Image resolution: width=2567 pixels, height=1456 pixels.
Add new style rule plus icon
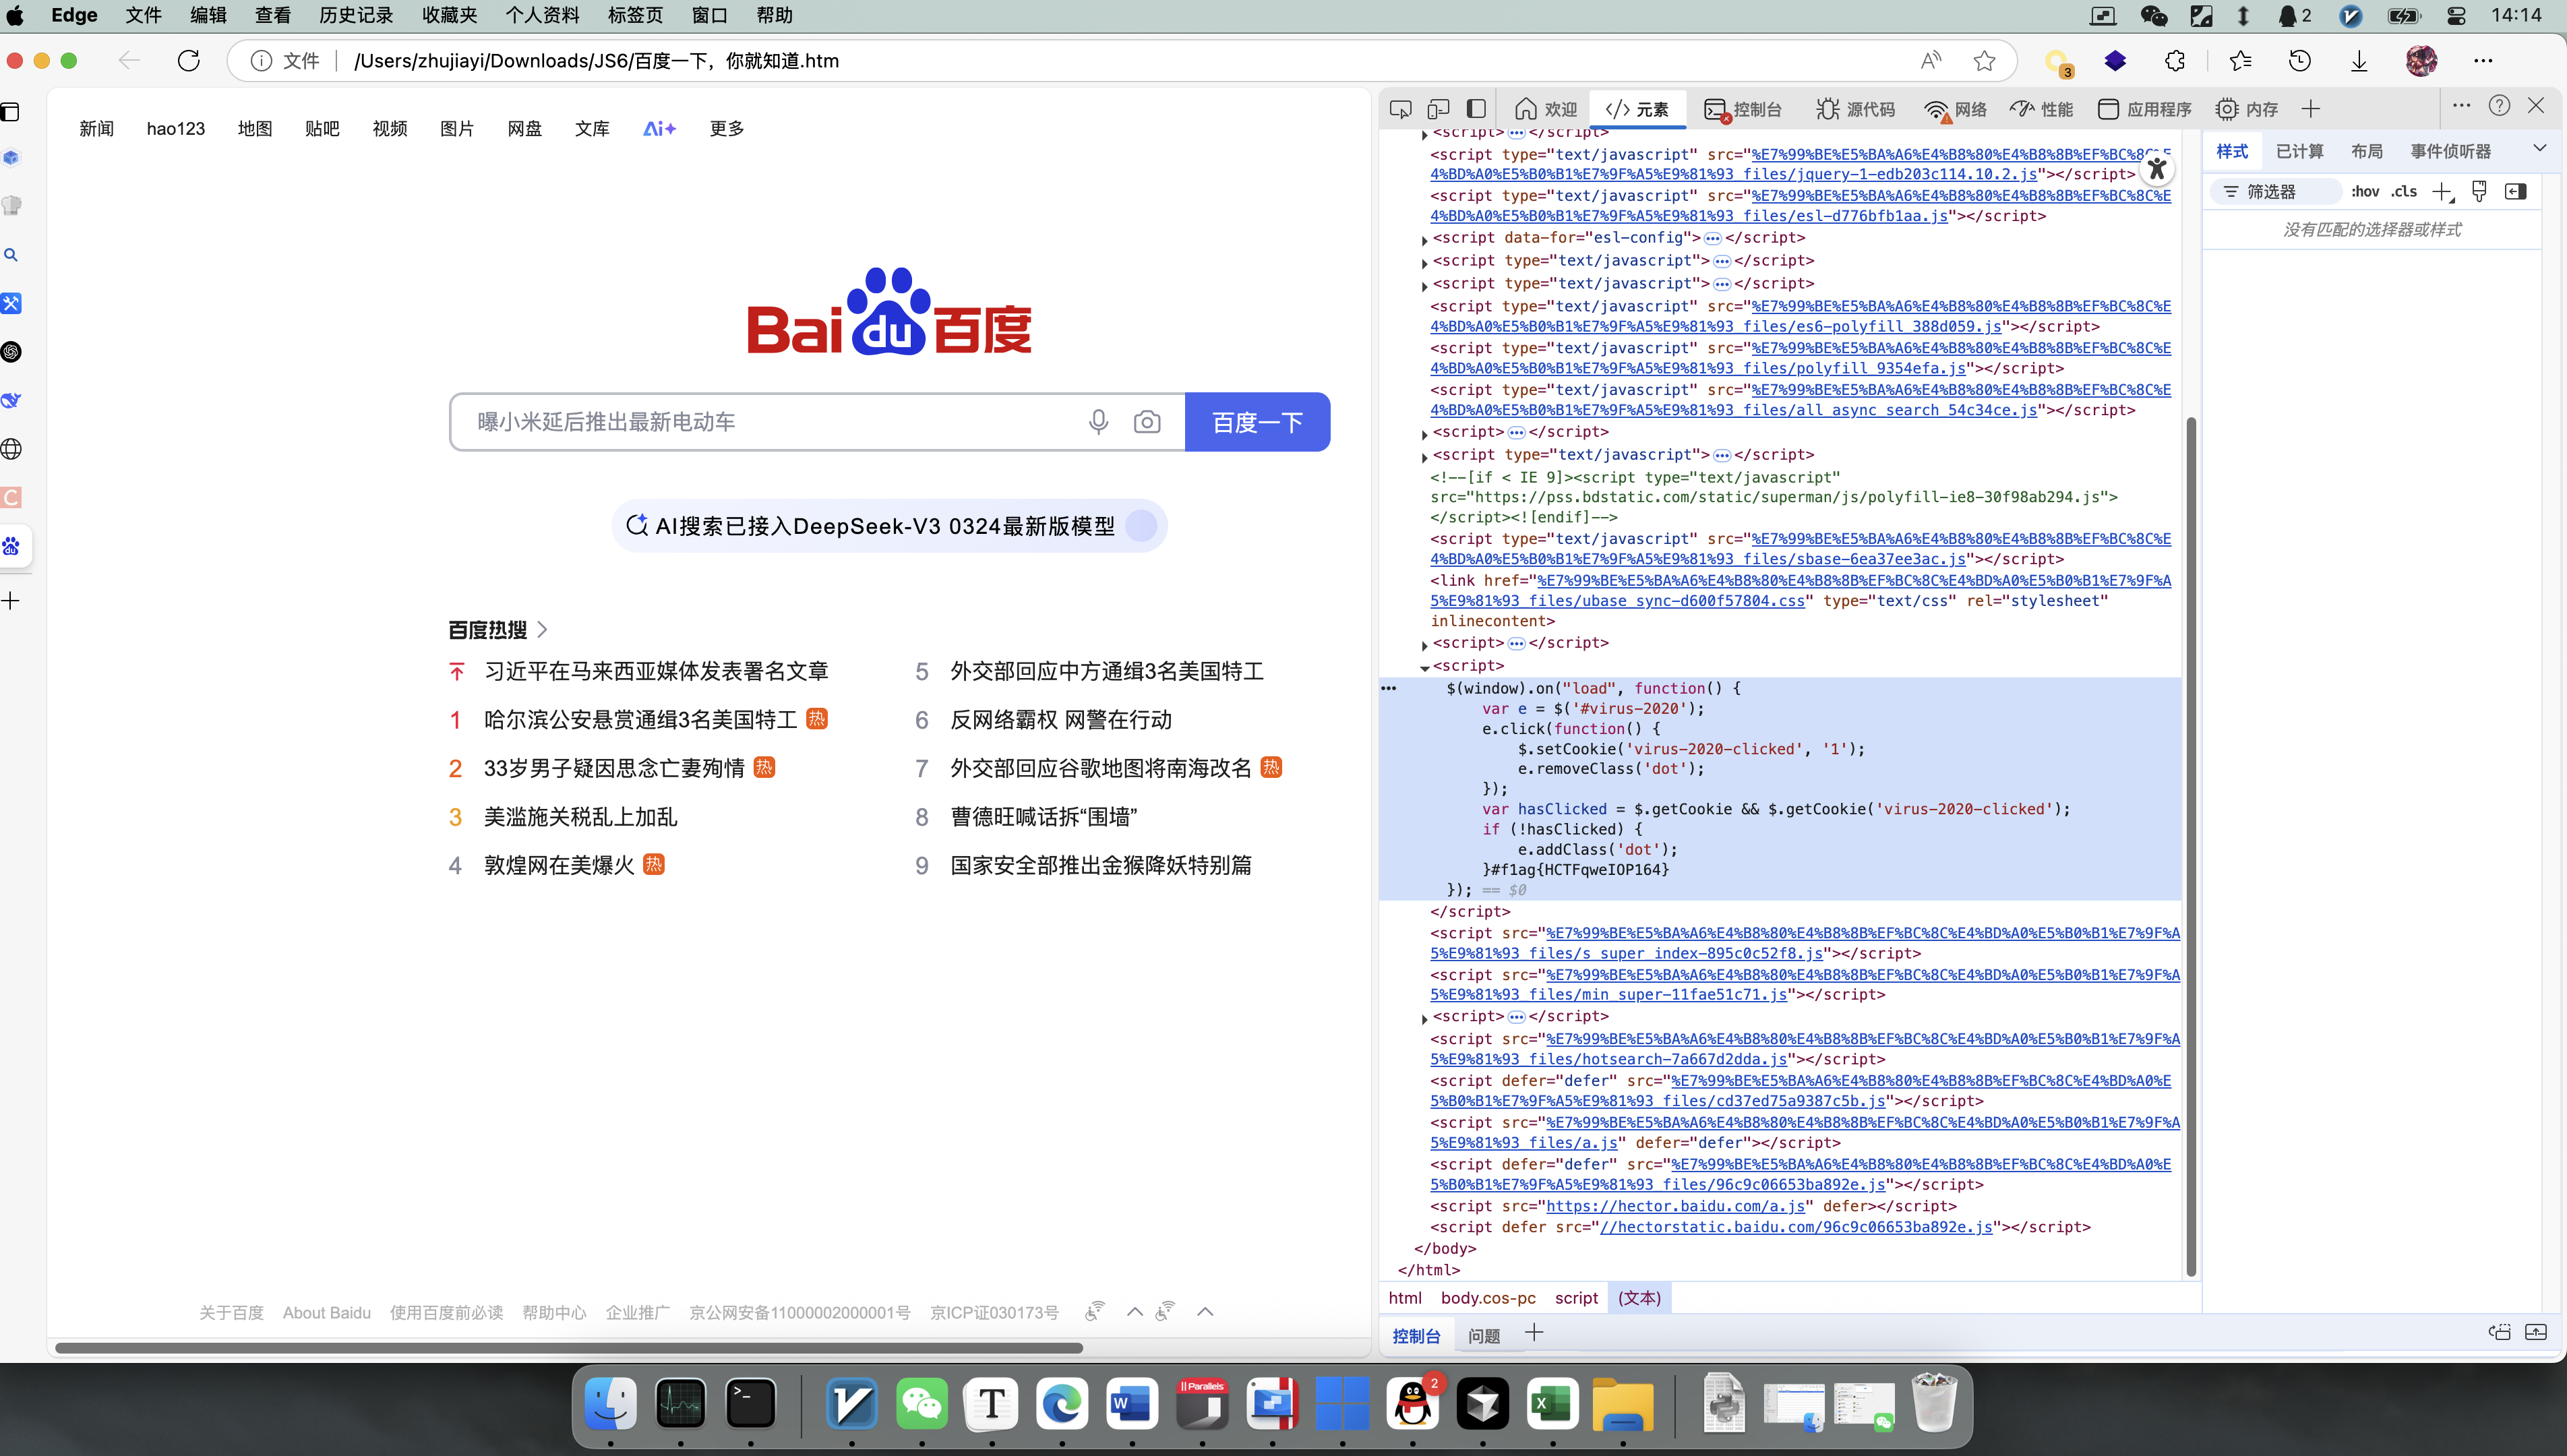point(2442,192)
